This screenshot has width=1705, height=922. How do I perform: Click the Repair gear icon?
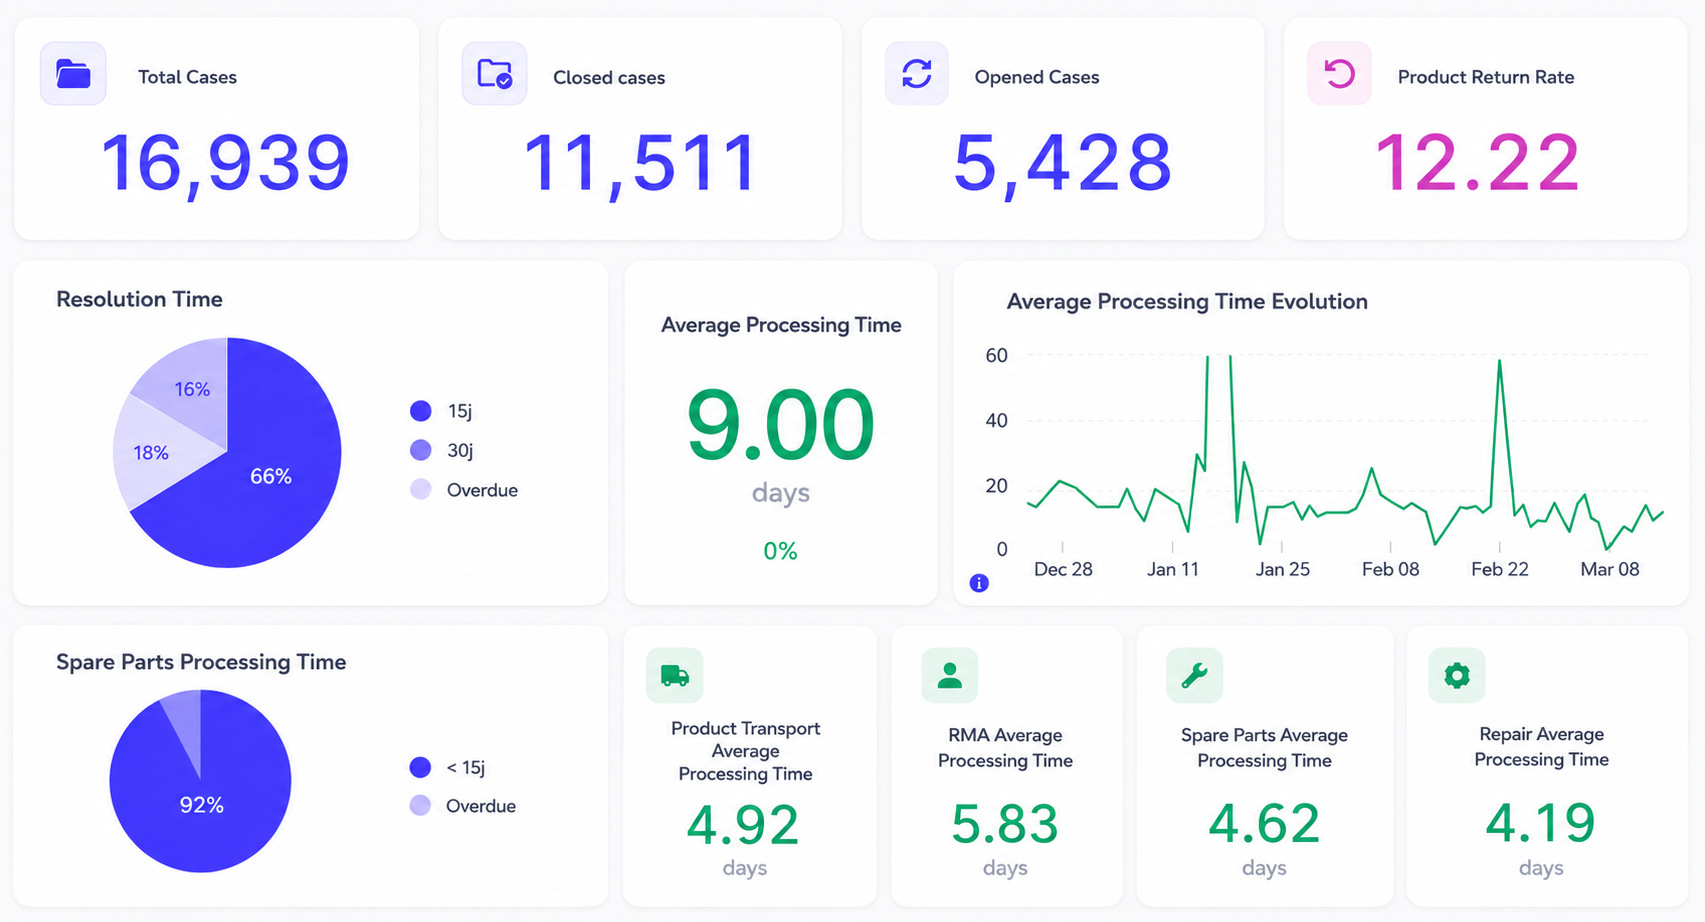(1457, 676)
